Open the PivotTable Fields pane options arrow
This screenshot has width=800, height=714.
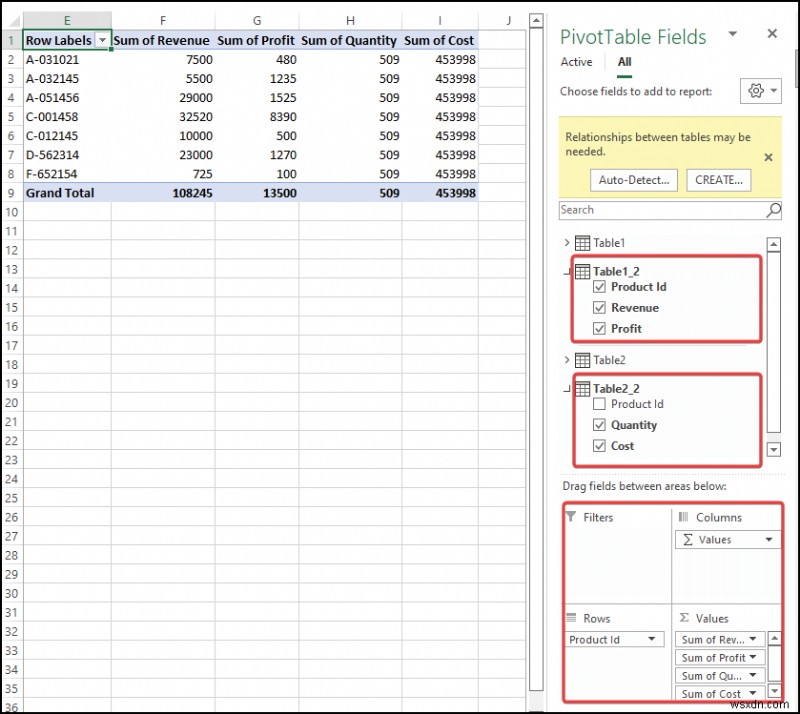733,34
